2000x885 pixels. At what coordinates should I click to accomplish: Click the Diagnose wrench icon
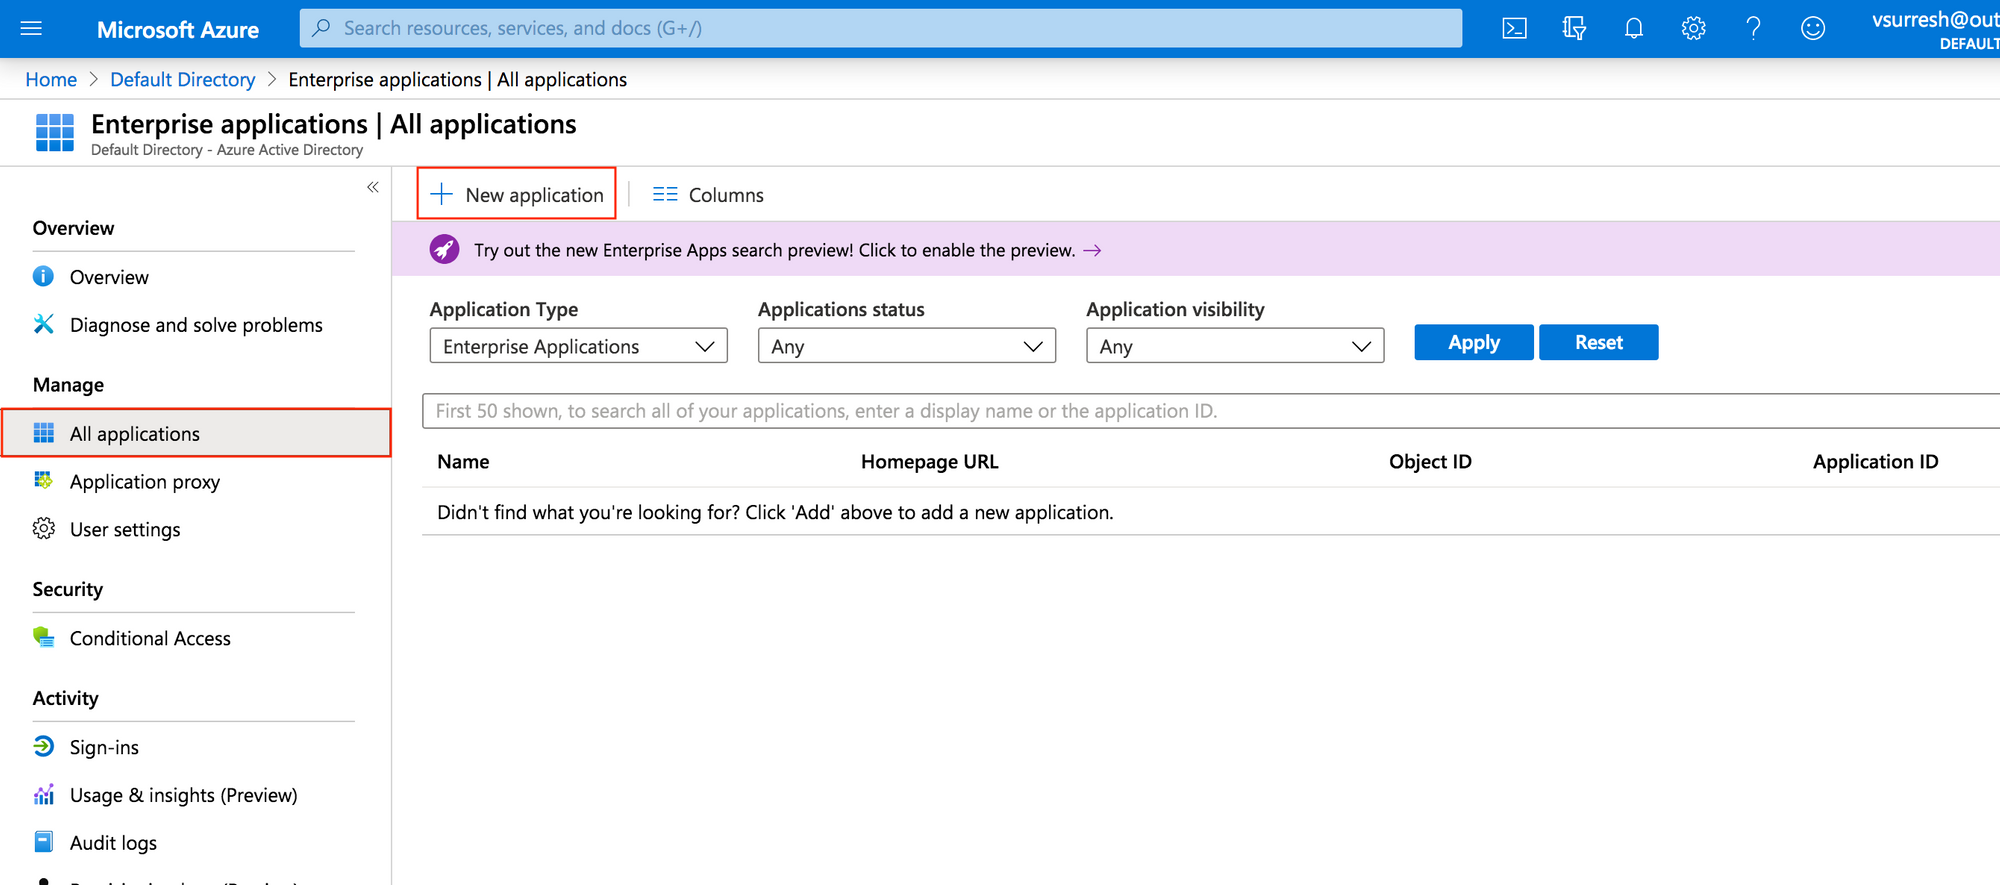pyautogui.click(x=43, y=324)
